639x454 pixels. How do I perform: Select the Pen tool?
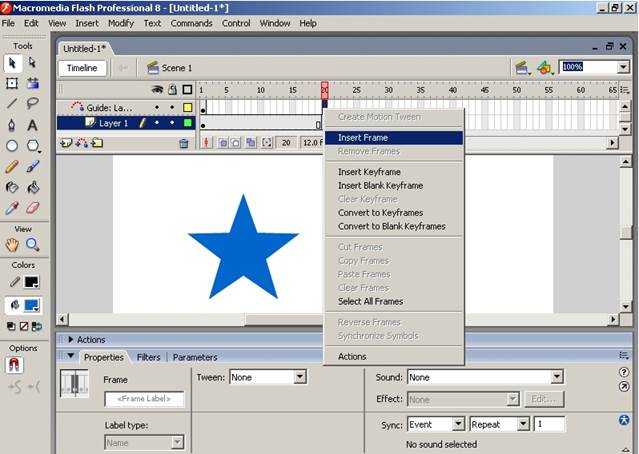12,125
